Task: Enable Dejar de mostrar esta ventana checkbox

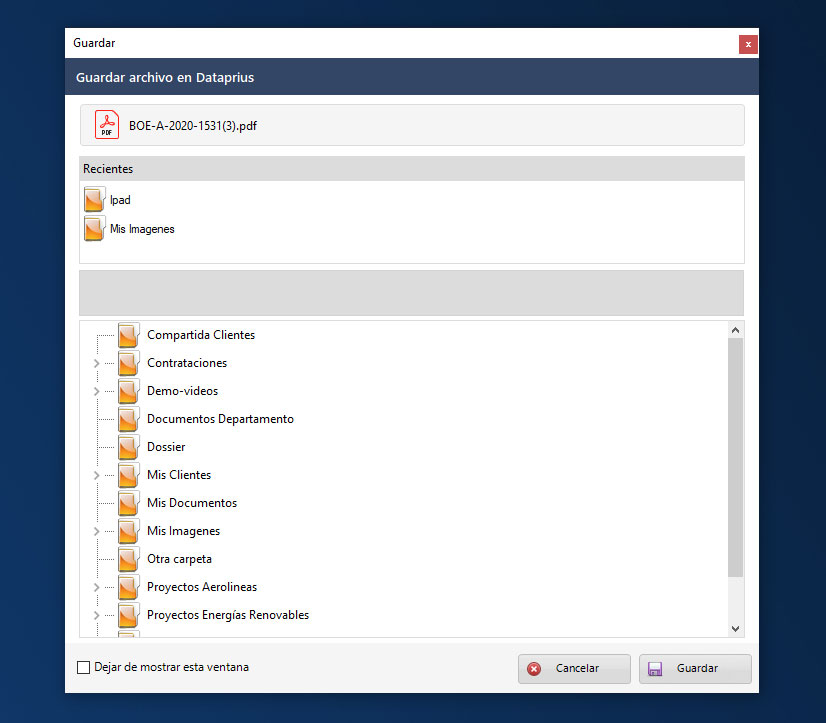Action: click(x=83, y=668)
